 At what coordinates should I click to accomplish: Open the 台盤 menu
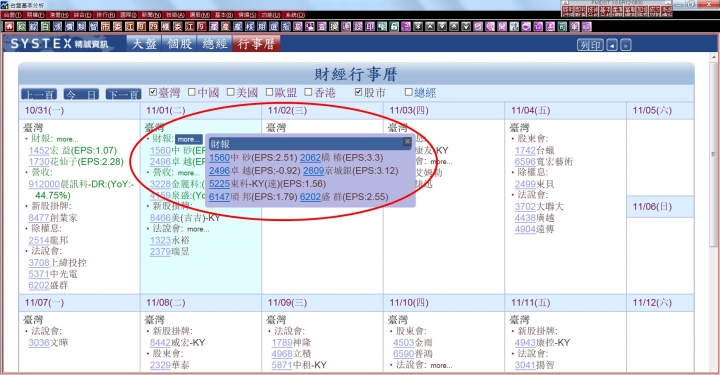coord(12,15)
